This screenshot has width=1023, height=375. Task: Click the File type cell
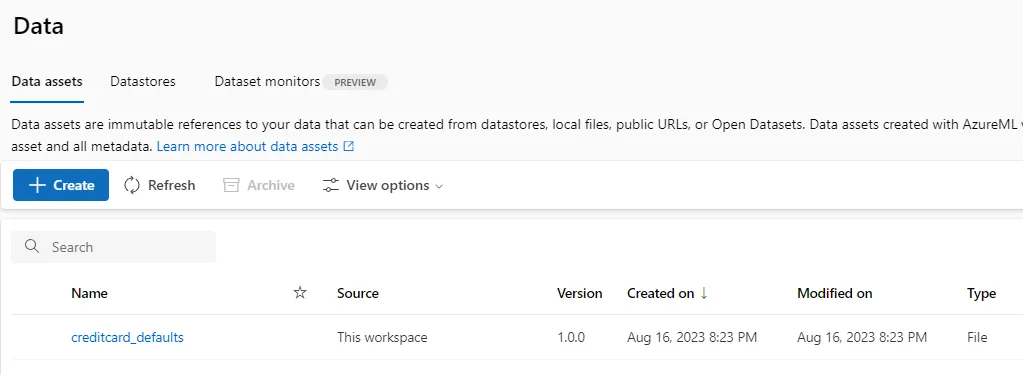(x=977, y=337)
